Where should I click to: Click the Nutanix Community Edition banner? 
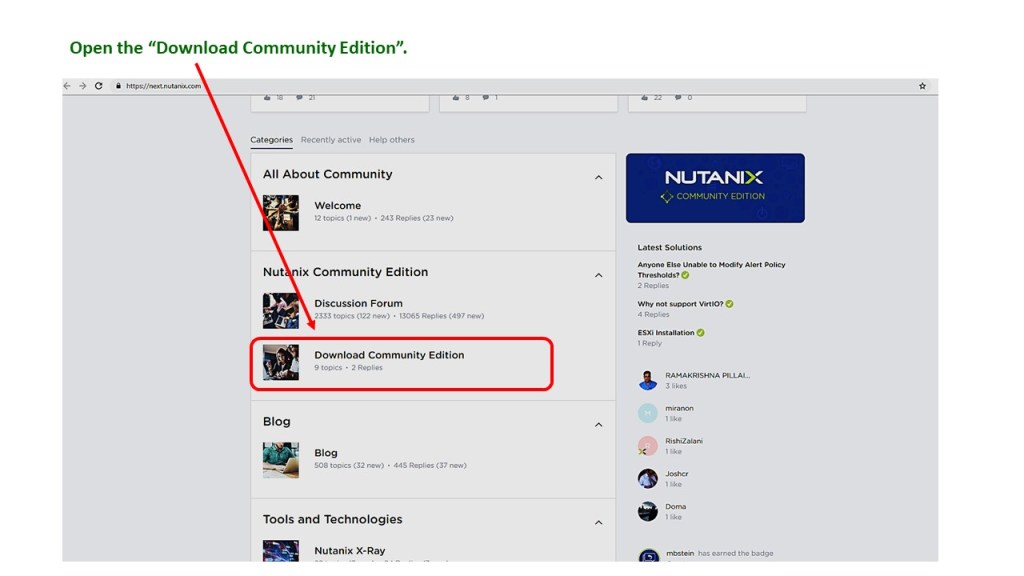pyautogui.click(x=714, y=188)
